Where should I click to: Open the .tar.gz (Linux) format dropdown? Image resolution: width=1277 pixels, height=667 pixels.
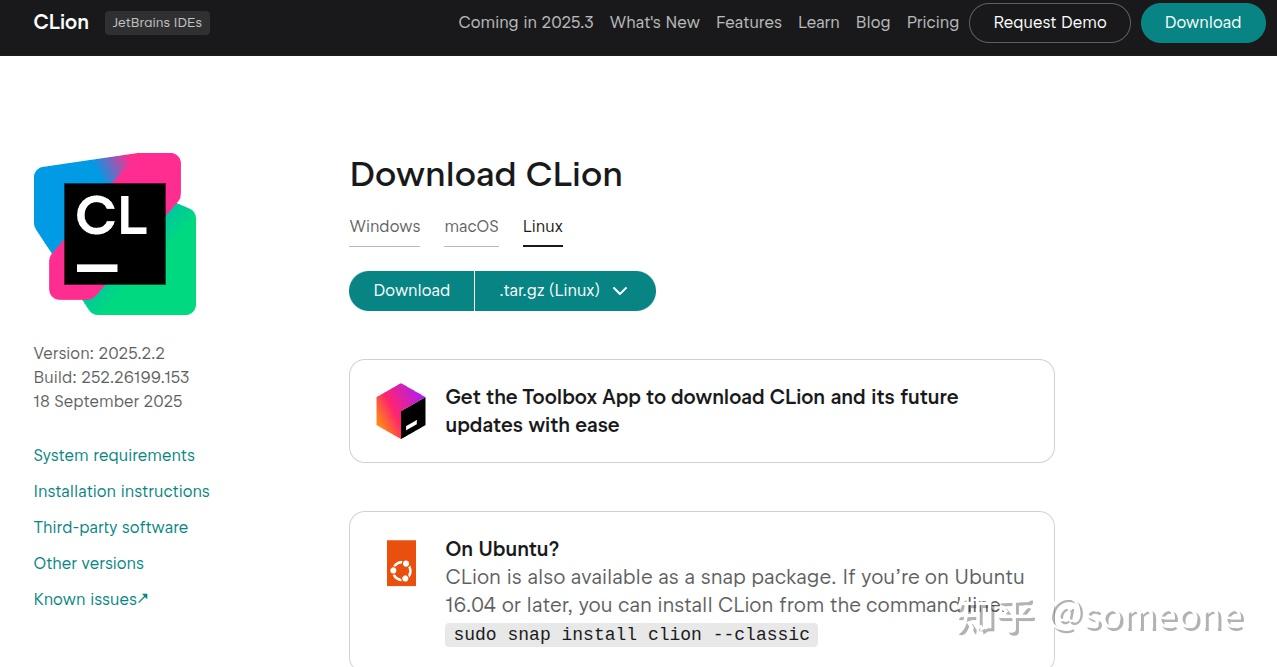(x=548, y=290)
